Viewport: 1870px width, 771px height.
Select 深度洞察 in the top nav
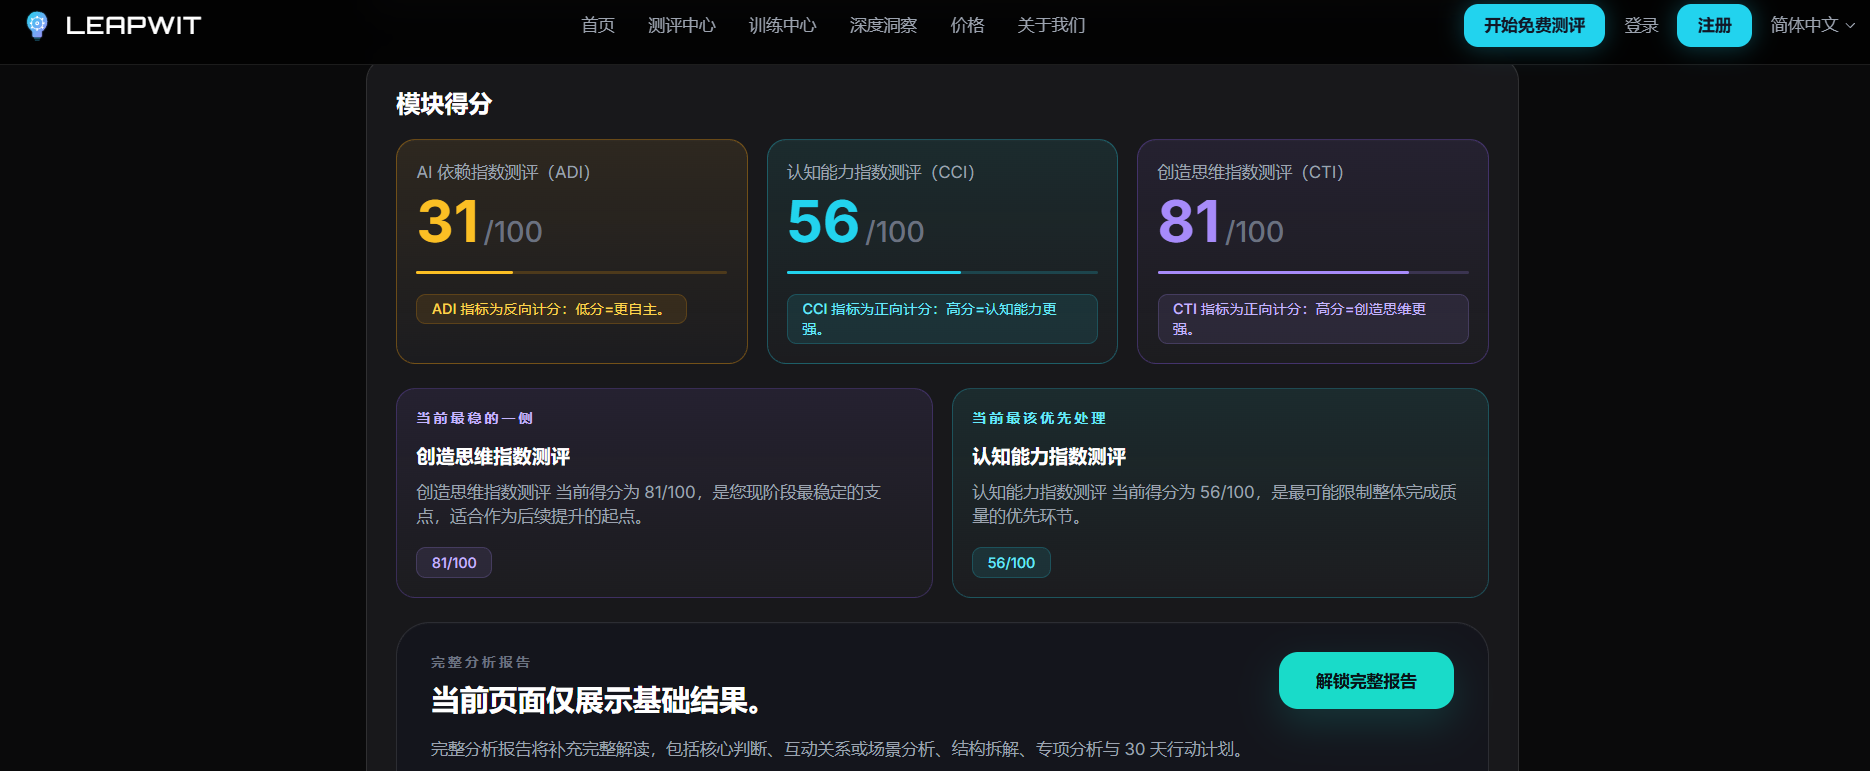pos(883,25)
